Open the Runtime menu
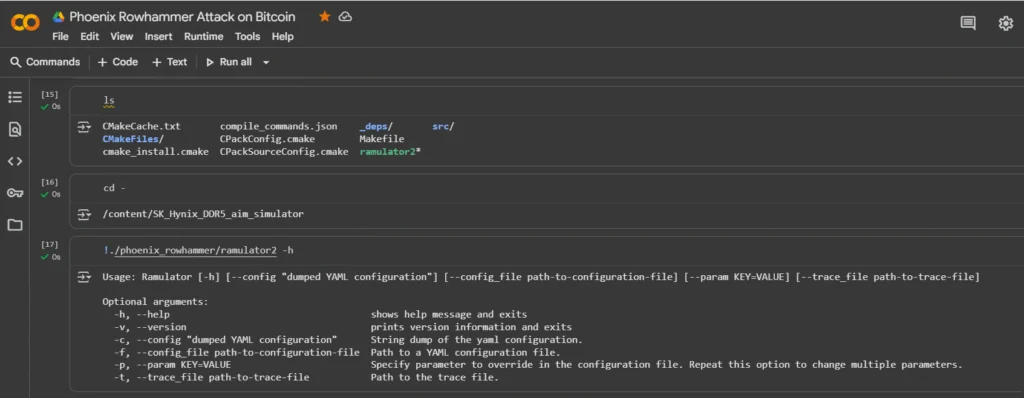 tap(203, 37)
